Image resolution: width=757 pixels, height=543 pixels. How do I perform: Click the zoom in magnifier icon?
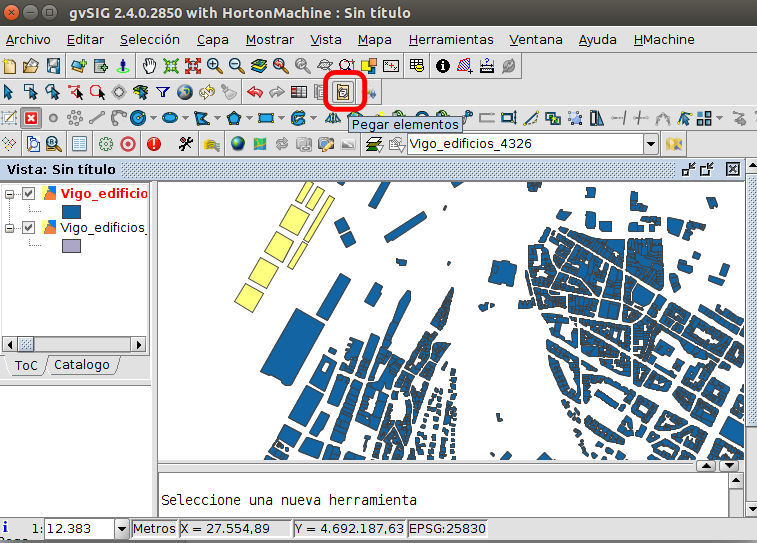click(x=214, y=67)
